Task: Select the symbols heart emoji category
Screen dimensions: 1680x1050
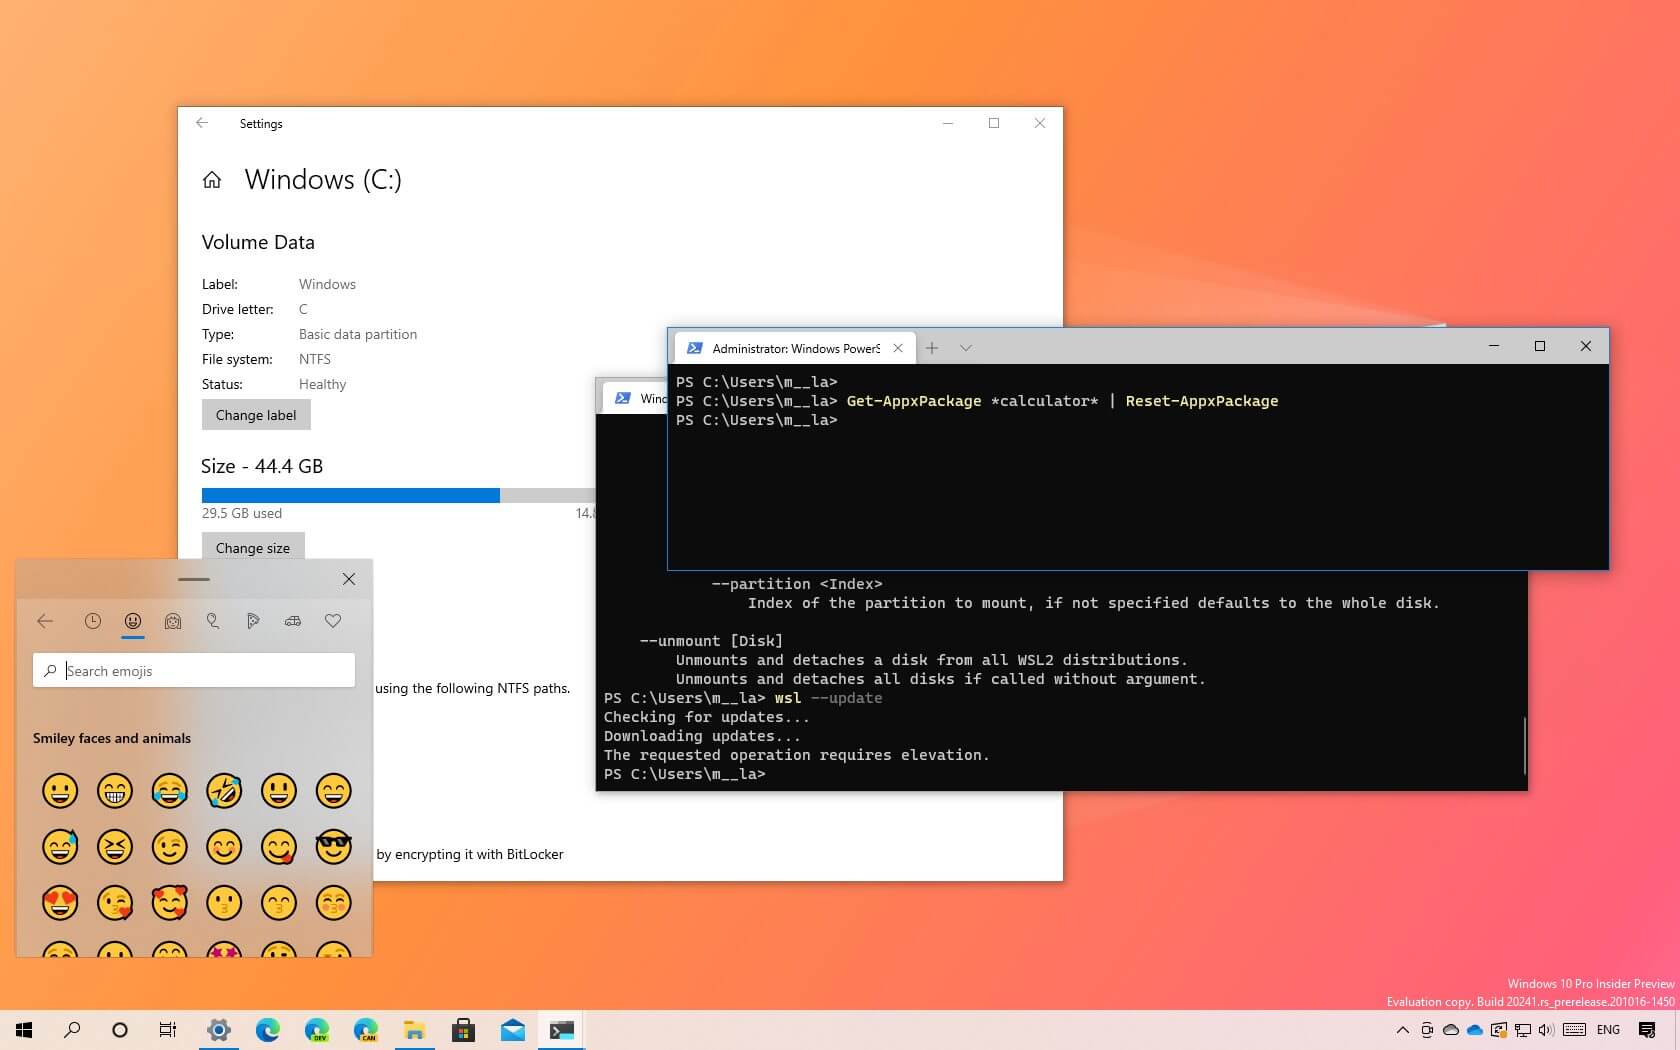Action: pos(333,621)
